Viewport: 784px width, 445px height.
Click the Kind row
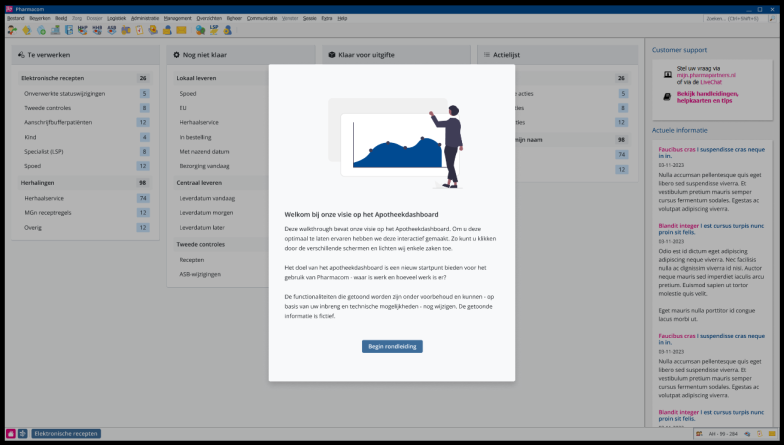(85, 137)
